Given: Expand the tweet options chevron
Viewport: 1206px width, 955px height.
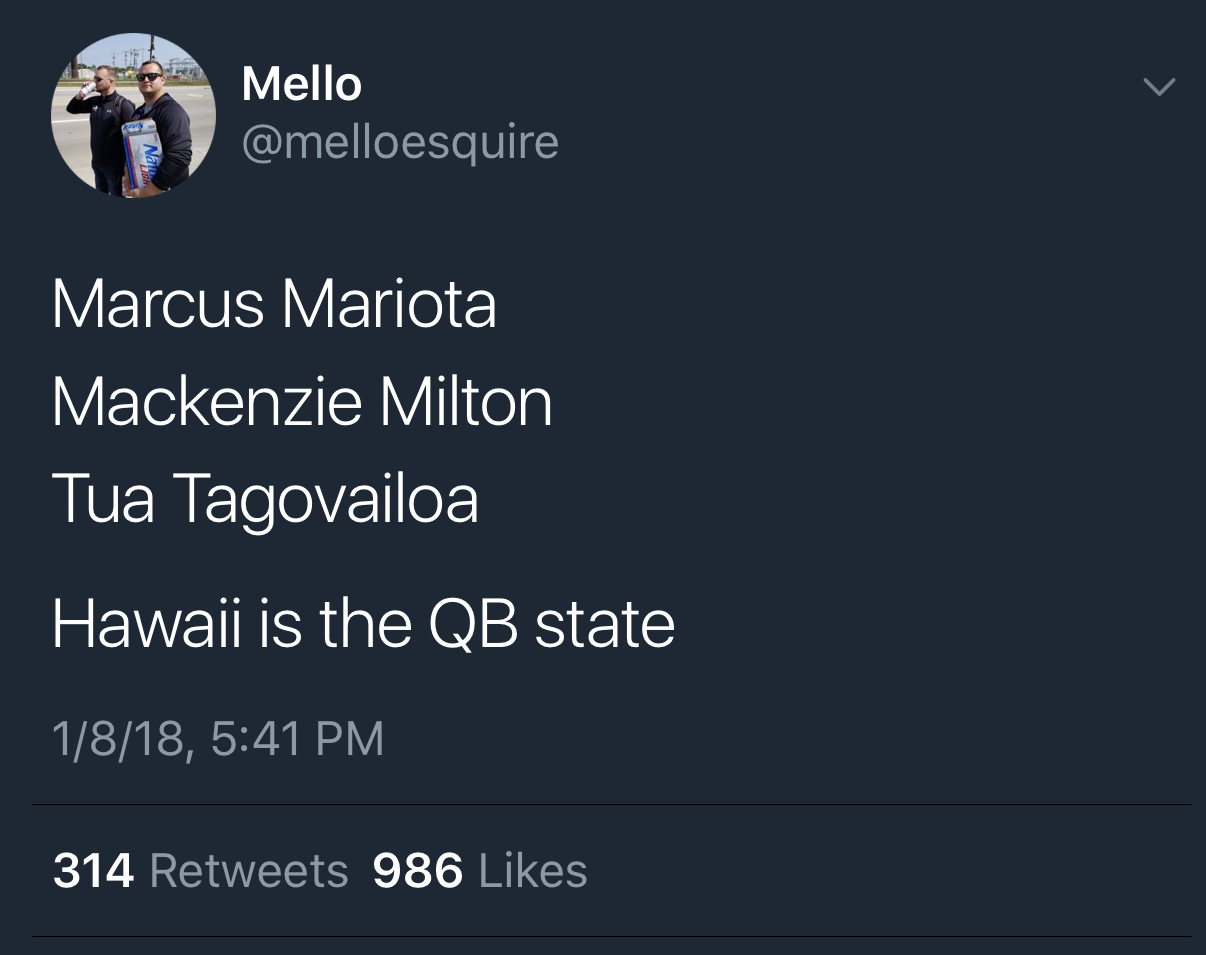Looking at the screenshot, I should [x=1159, y=88].
